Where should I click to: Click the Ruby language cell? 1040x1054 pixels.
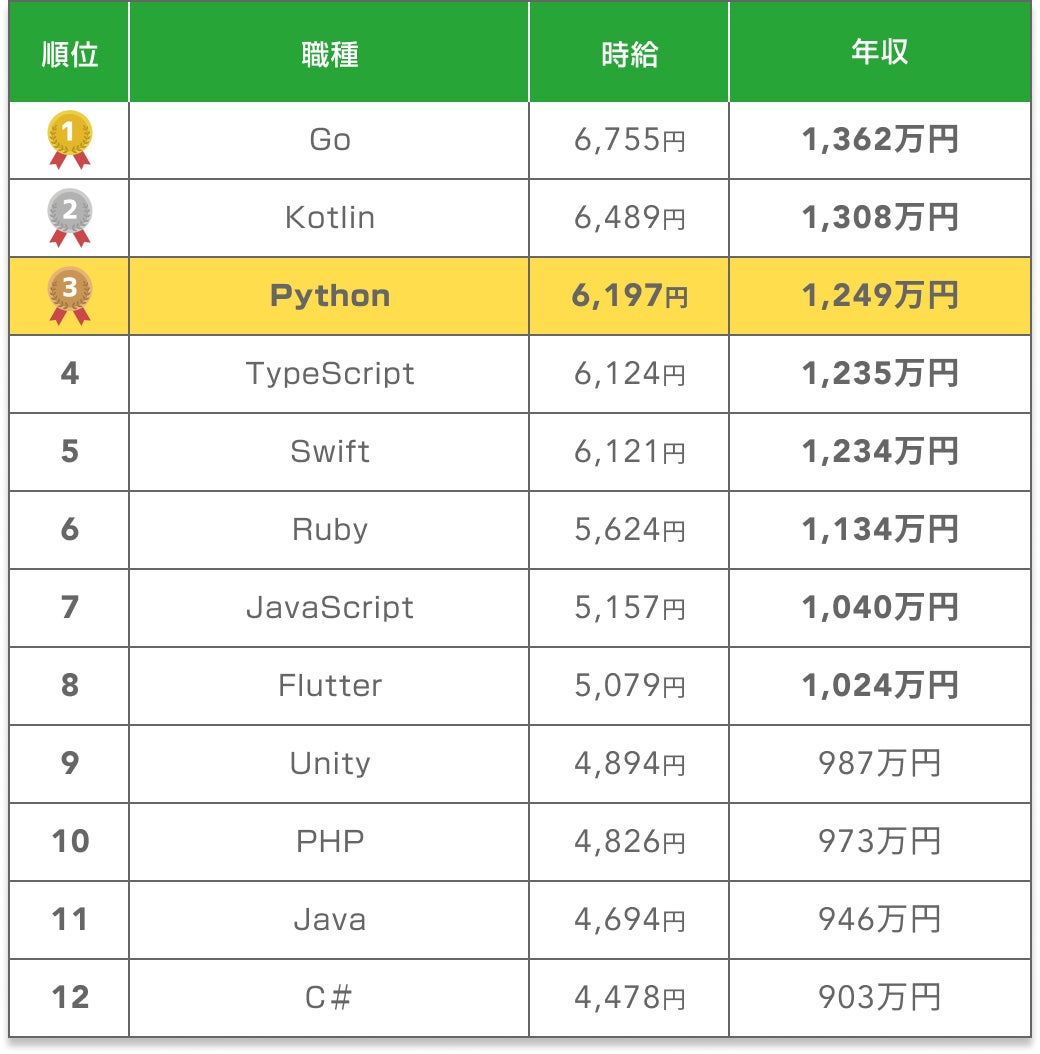pyautogui.click(x=329, y=530)
